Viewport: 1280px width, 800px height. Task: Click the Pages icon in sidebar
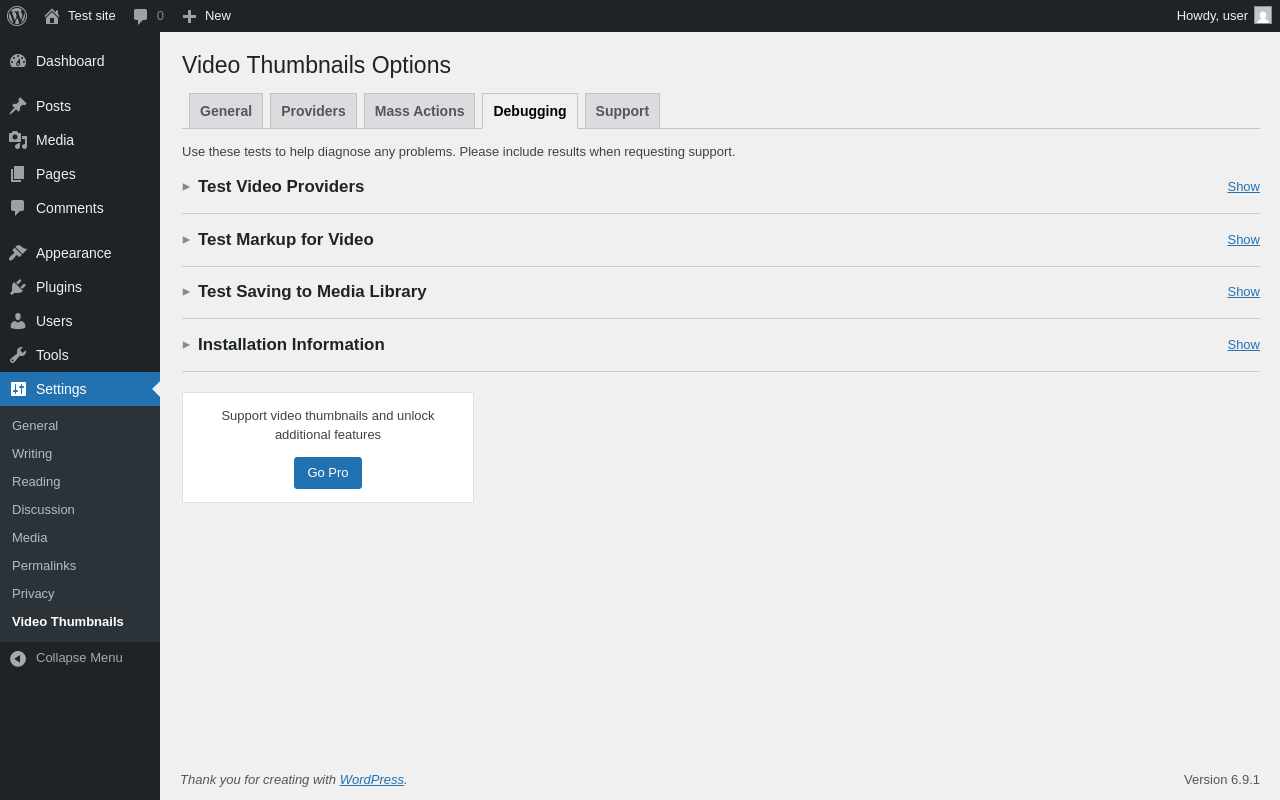tap(18, 174)
